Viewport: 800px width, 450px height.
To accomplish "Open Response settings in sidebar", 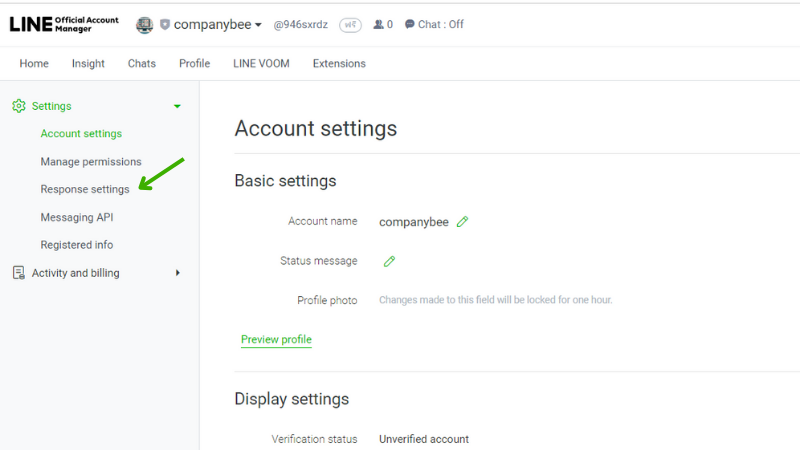I will (x=85, y=189).
